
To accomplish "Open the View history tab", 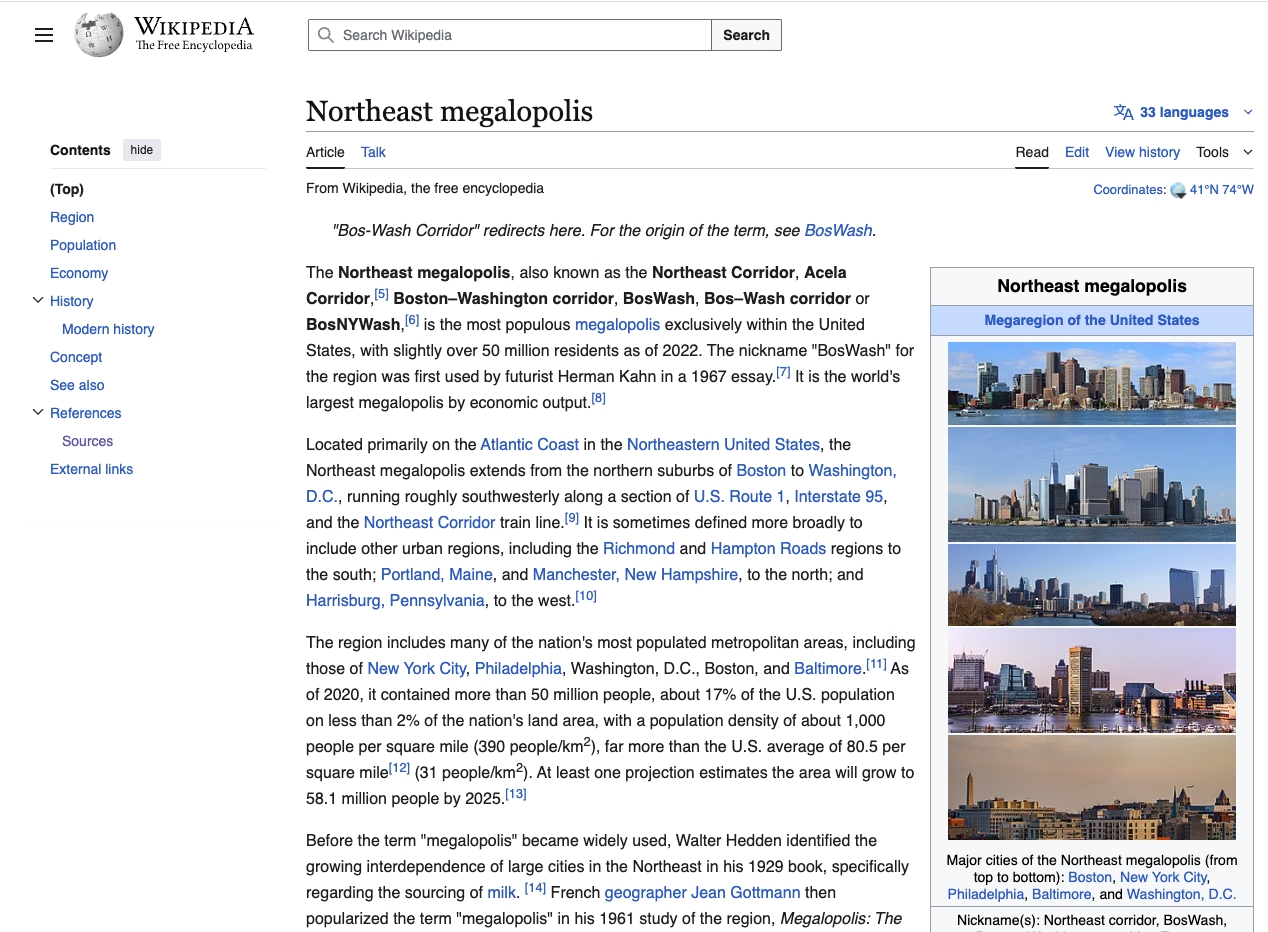I will point(1142,152).
